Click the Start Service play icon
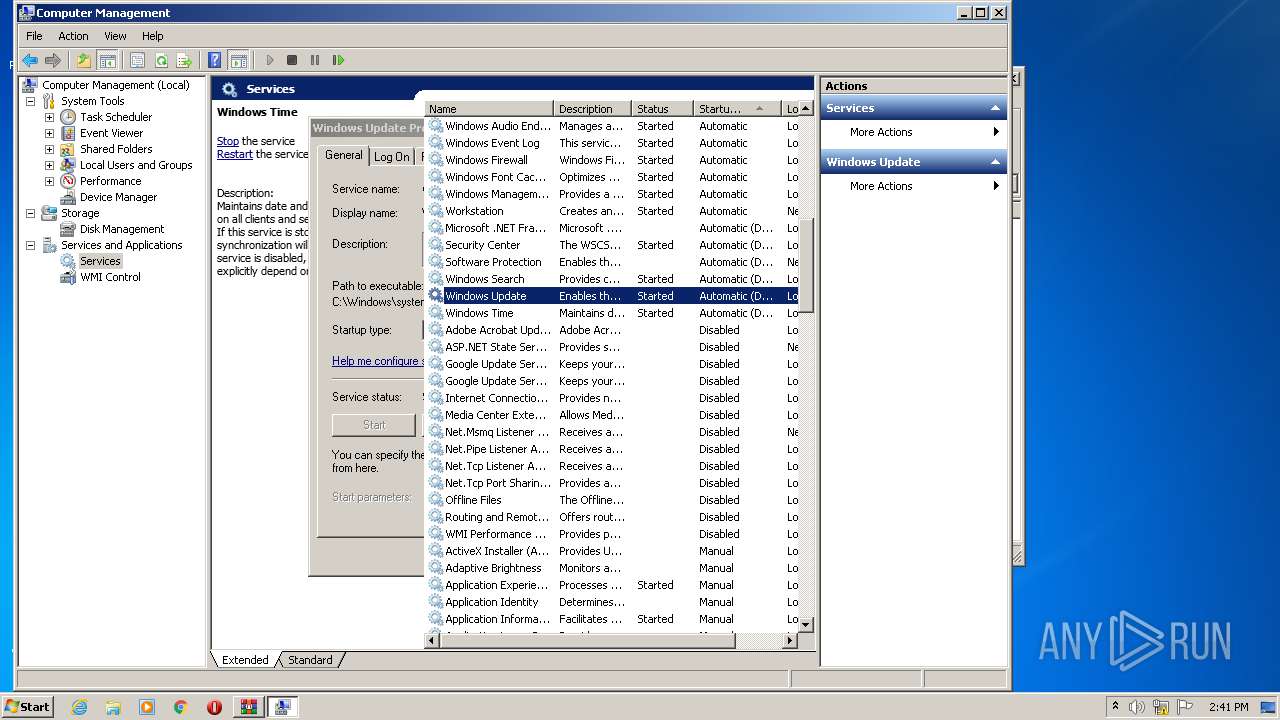Viewport: 1280px width, 720px height. click(269, 60)
